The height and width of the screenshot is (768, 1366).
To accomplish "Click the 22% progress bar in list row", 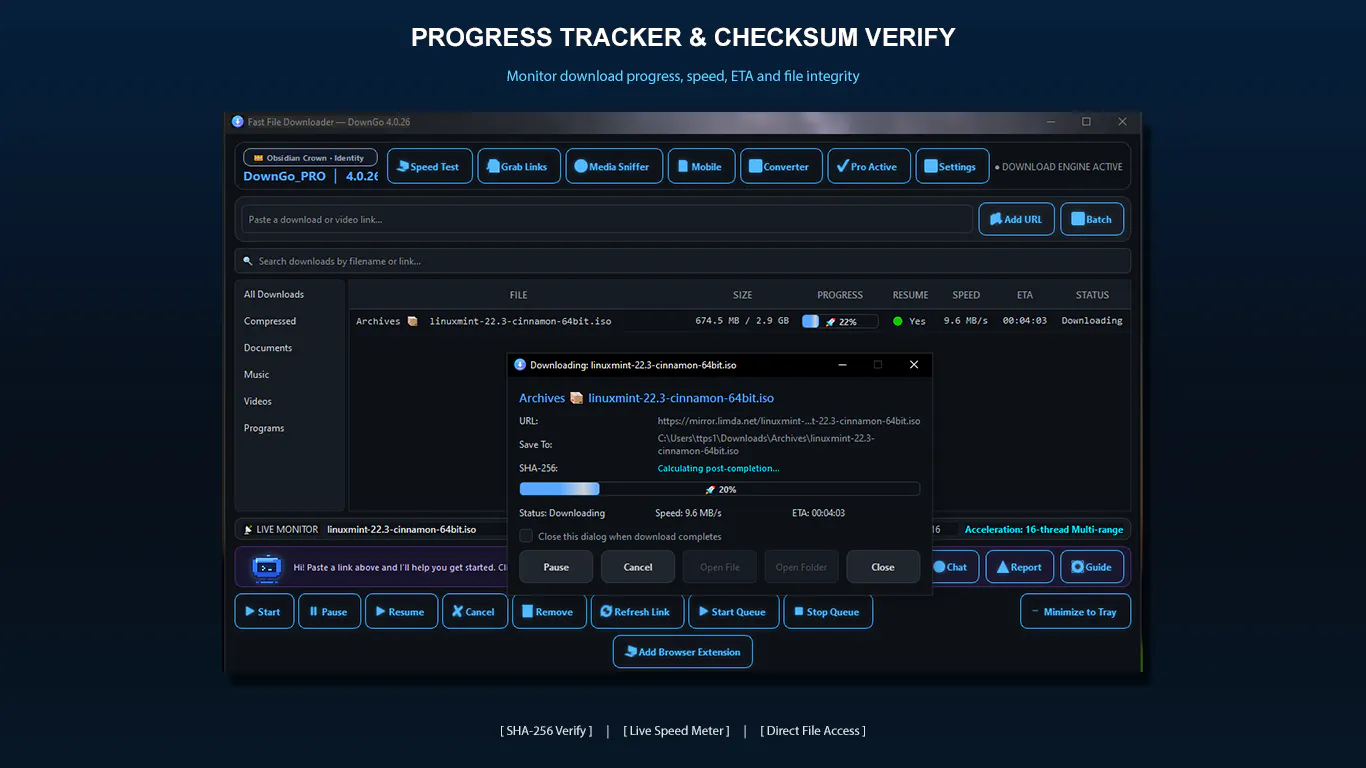I will click(840, 321).
